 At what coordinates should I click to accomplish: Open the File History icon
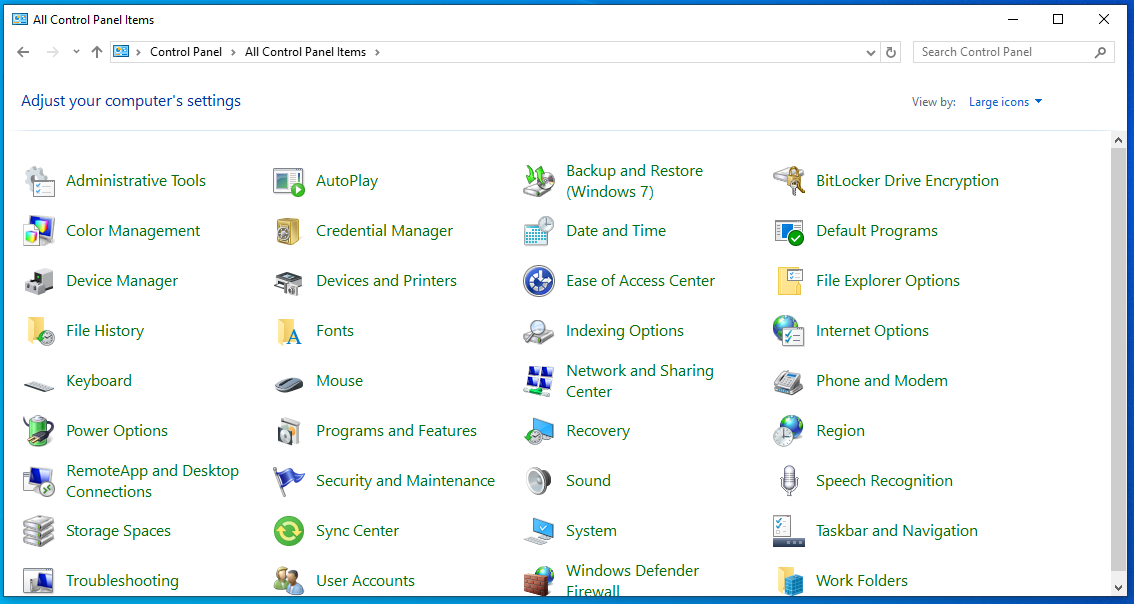click(x=39, y=331)
